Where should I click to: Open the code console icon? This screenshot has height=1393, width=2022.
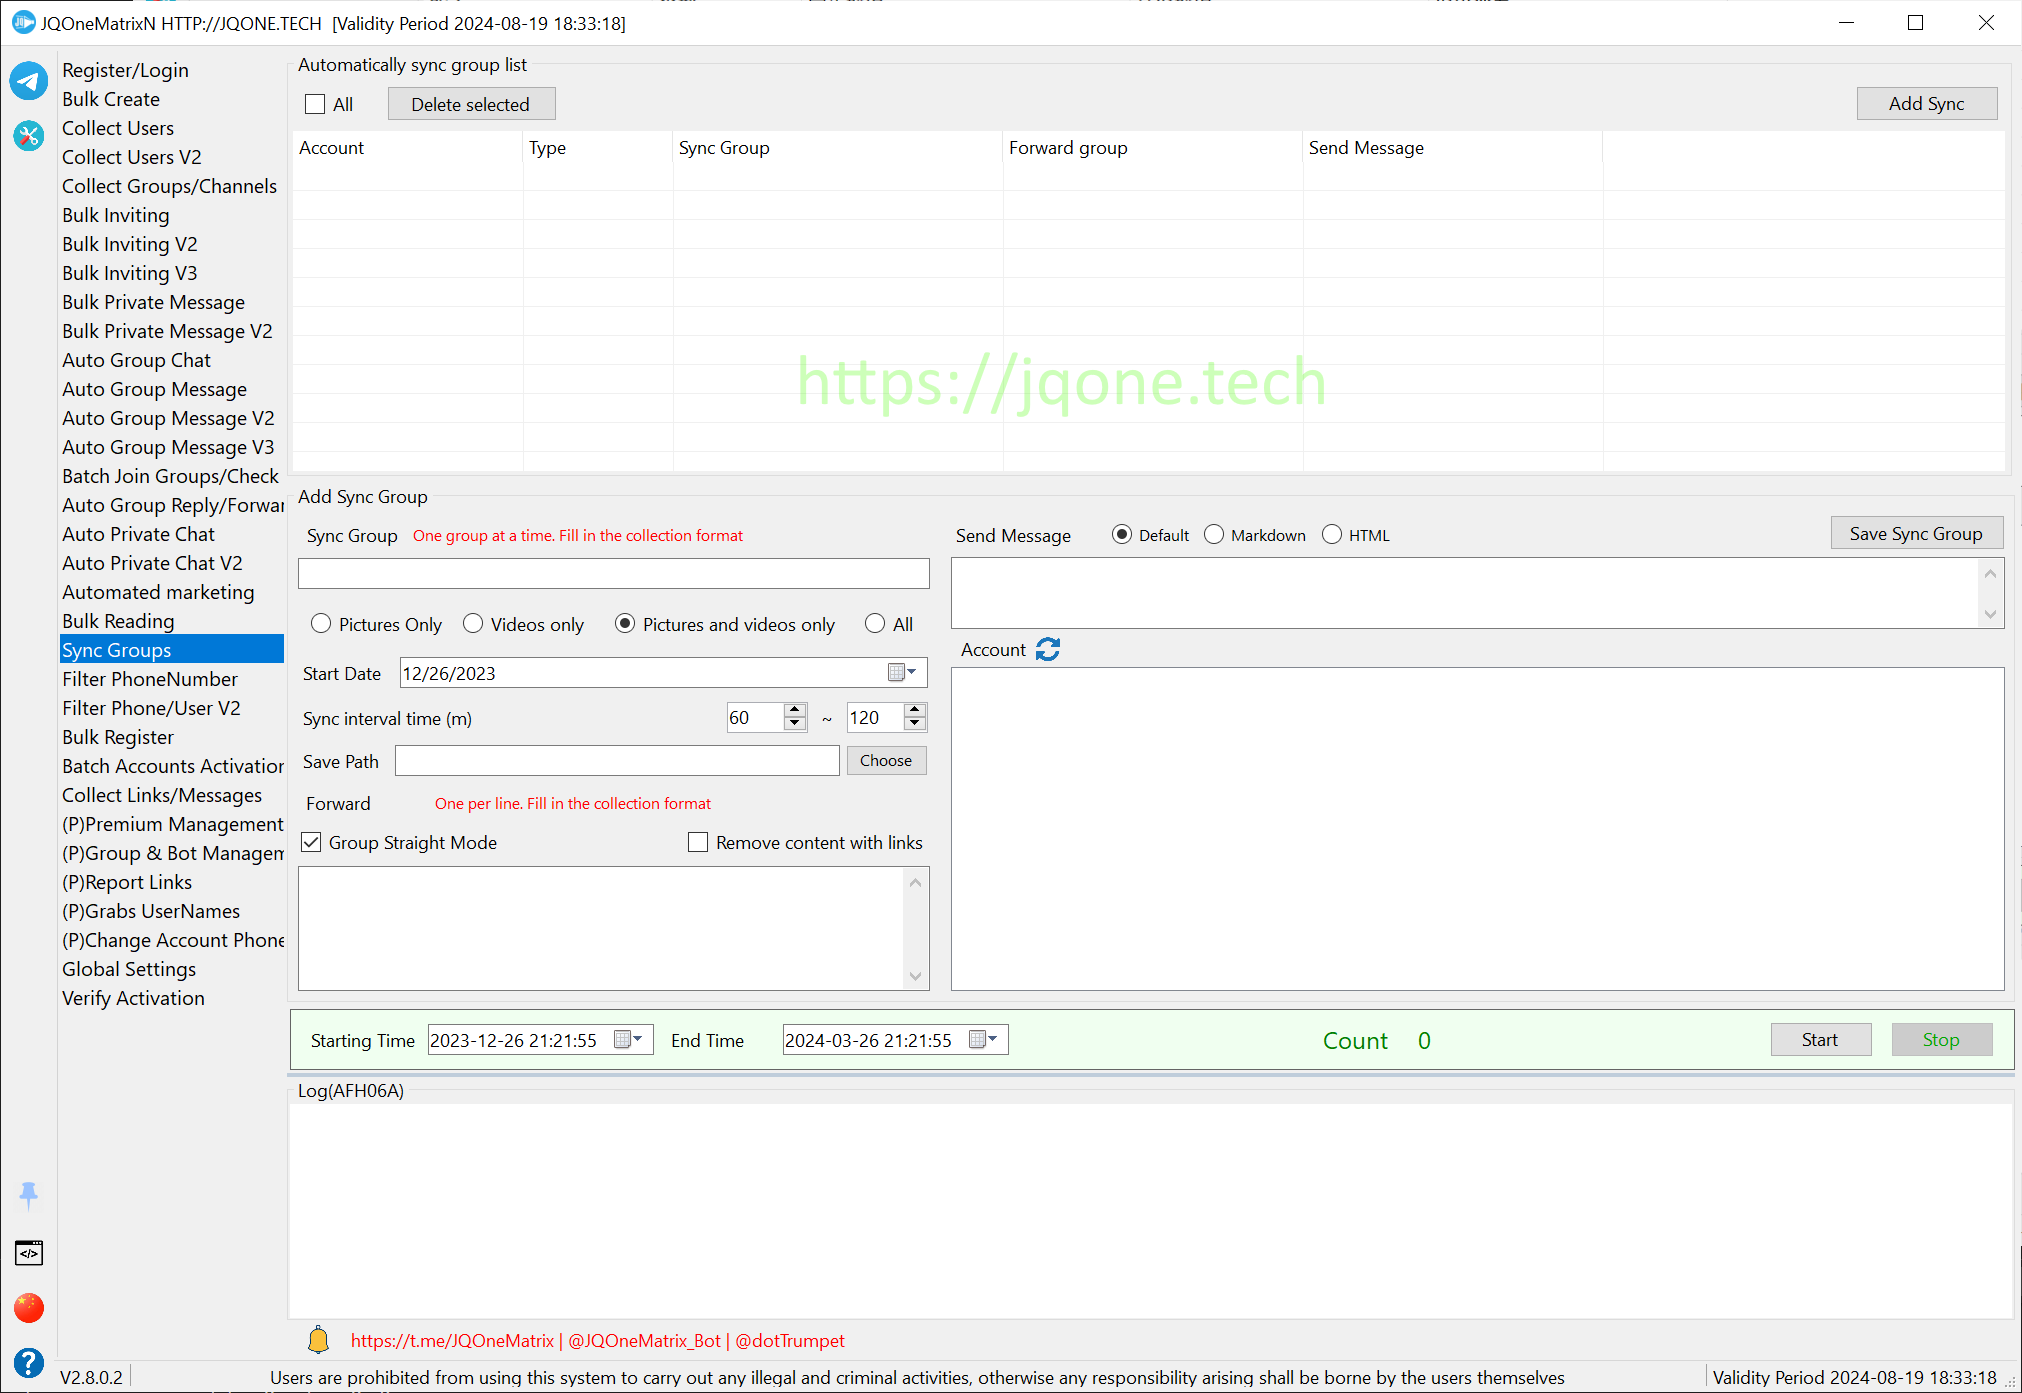pyautogui.click(x=29, y=1252)
